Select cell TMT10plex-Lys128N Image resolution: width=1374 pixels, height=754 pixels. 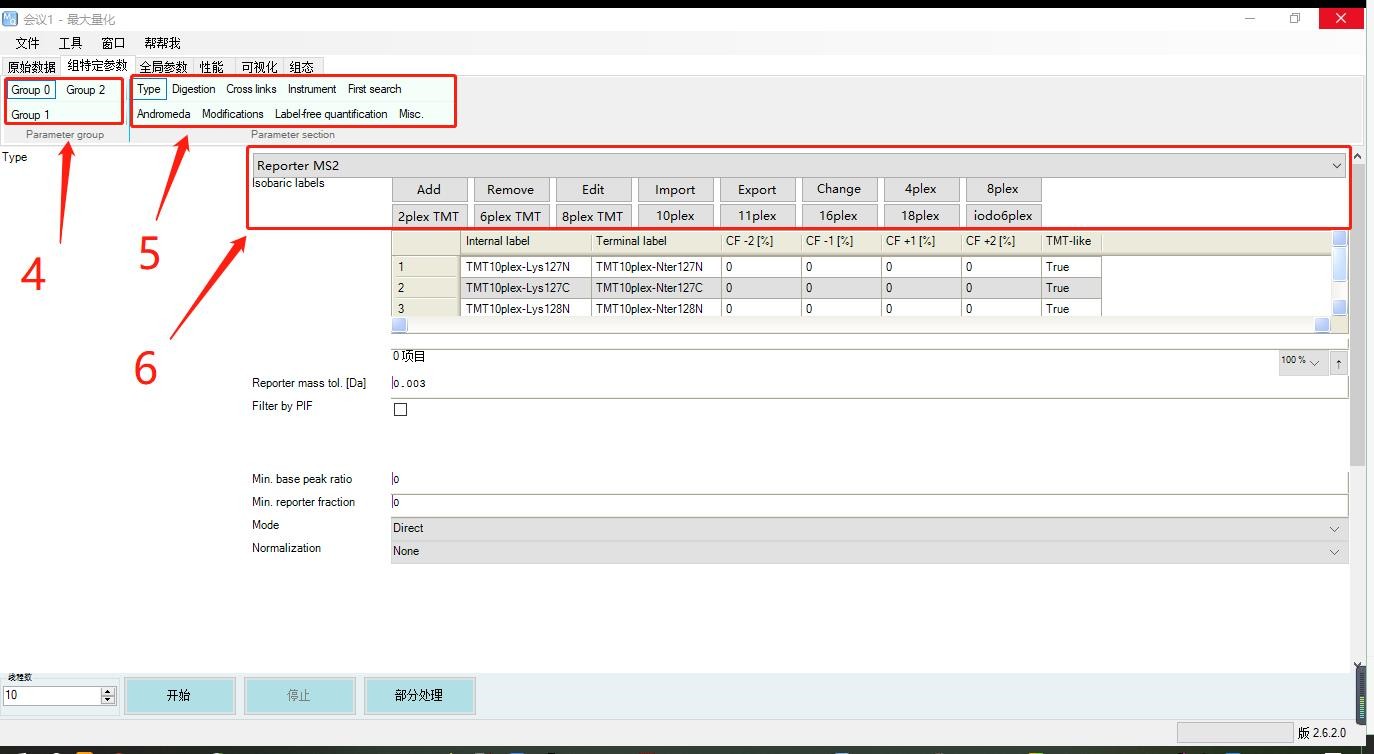pos(526,309)
